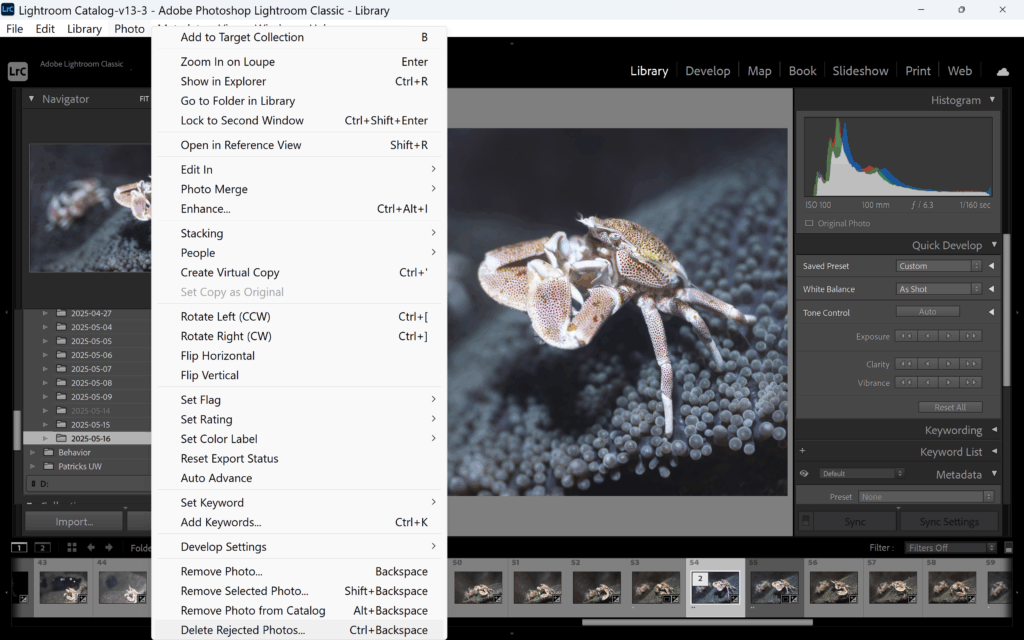Expand the Keywording panel
Image resolution: width=1024 pixels, height=640 pixels.
[x=994, y=430]
